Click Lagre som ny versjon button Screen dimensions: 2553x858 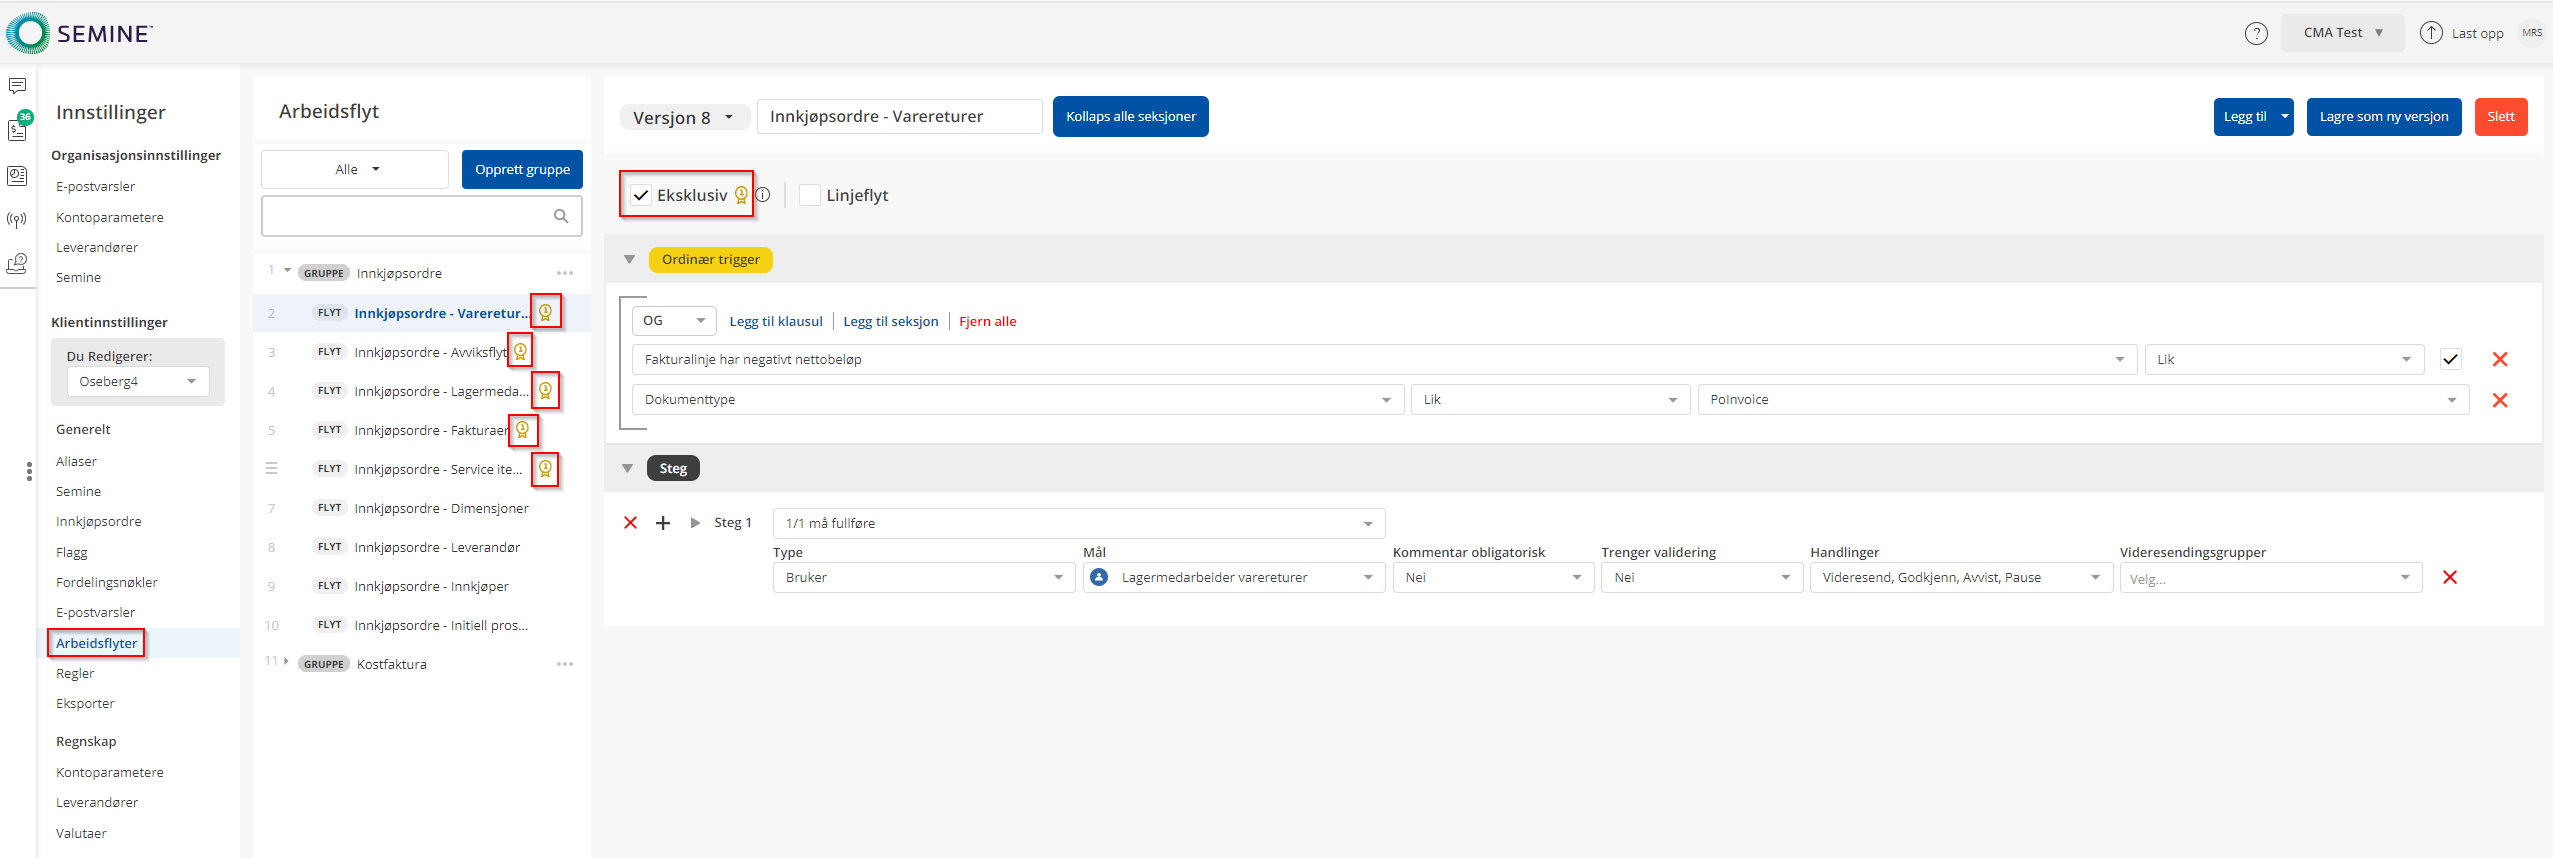point(2383,117)
